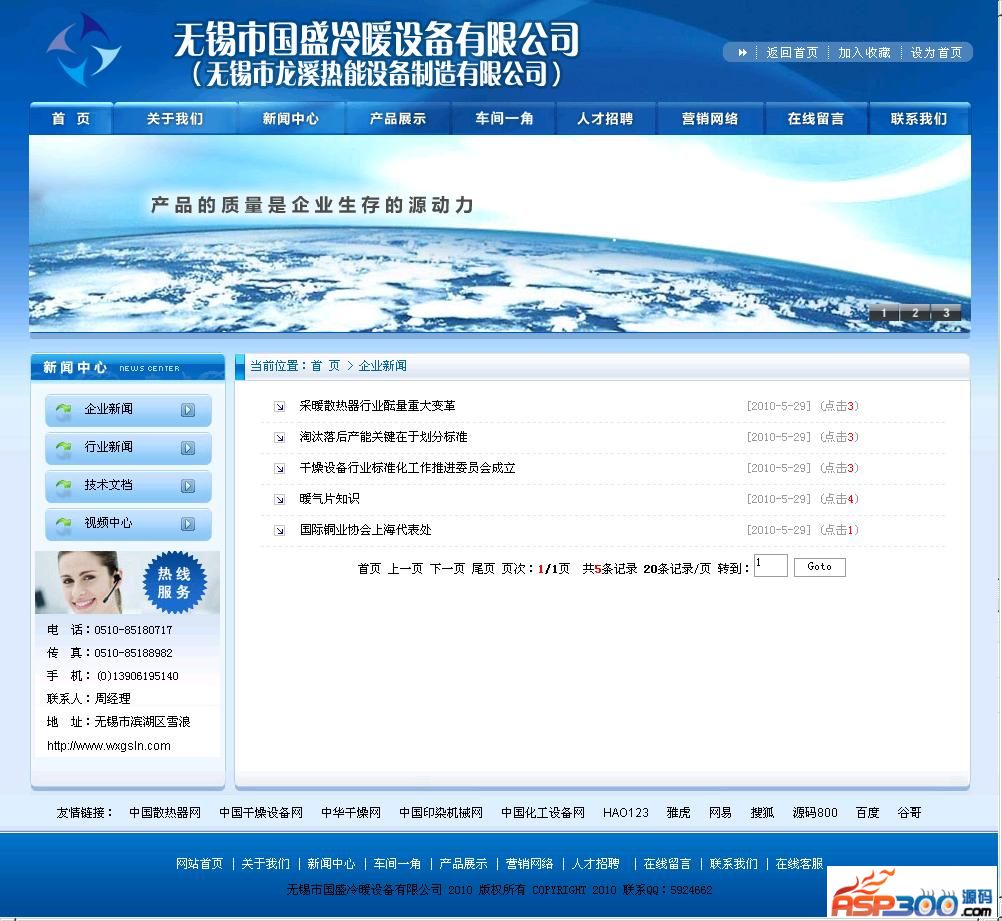Switch banner to slide 2
The height and width of the screenshot is (921, 1002).
915,313
